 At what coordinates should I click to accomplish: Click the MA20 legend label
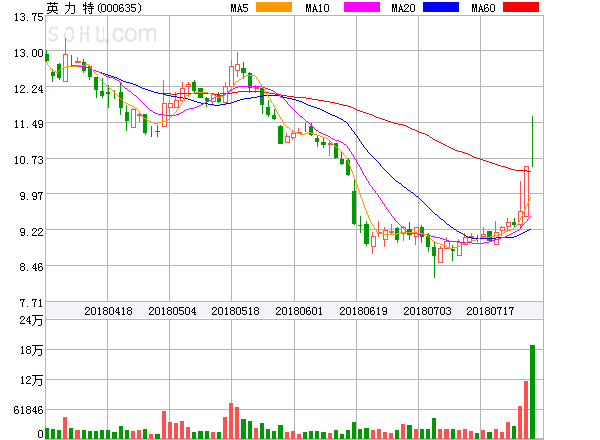tap(403, 8)
